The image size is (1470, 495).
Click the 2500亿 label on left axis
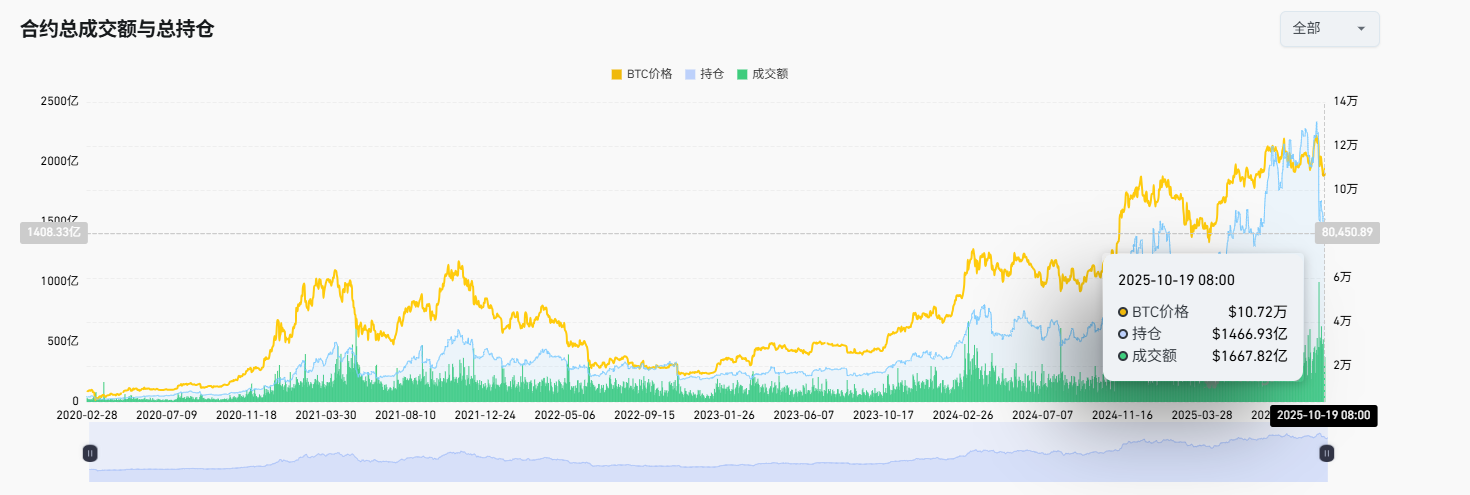tap(59, 101)
